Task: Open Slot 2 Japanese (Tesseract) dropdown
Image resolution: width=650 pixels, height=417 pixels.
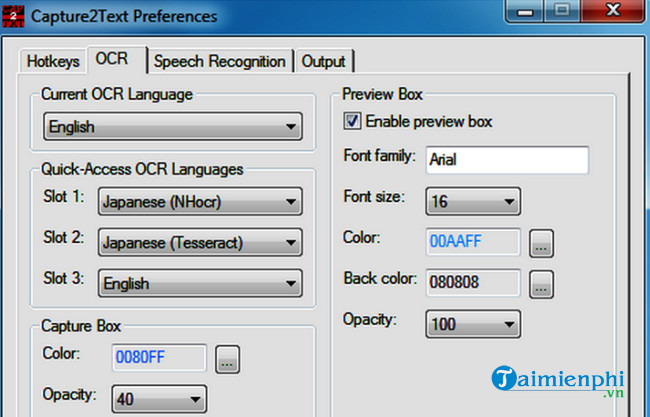Action: pyautogui.click(x=200, y=242)
